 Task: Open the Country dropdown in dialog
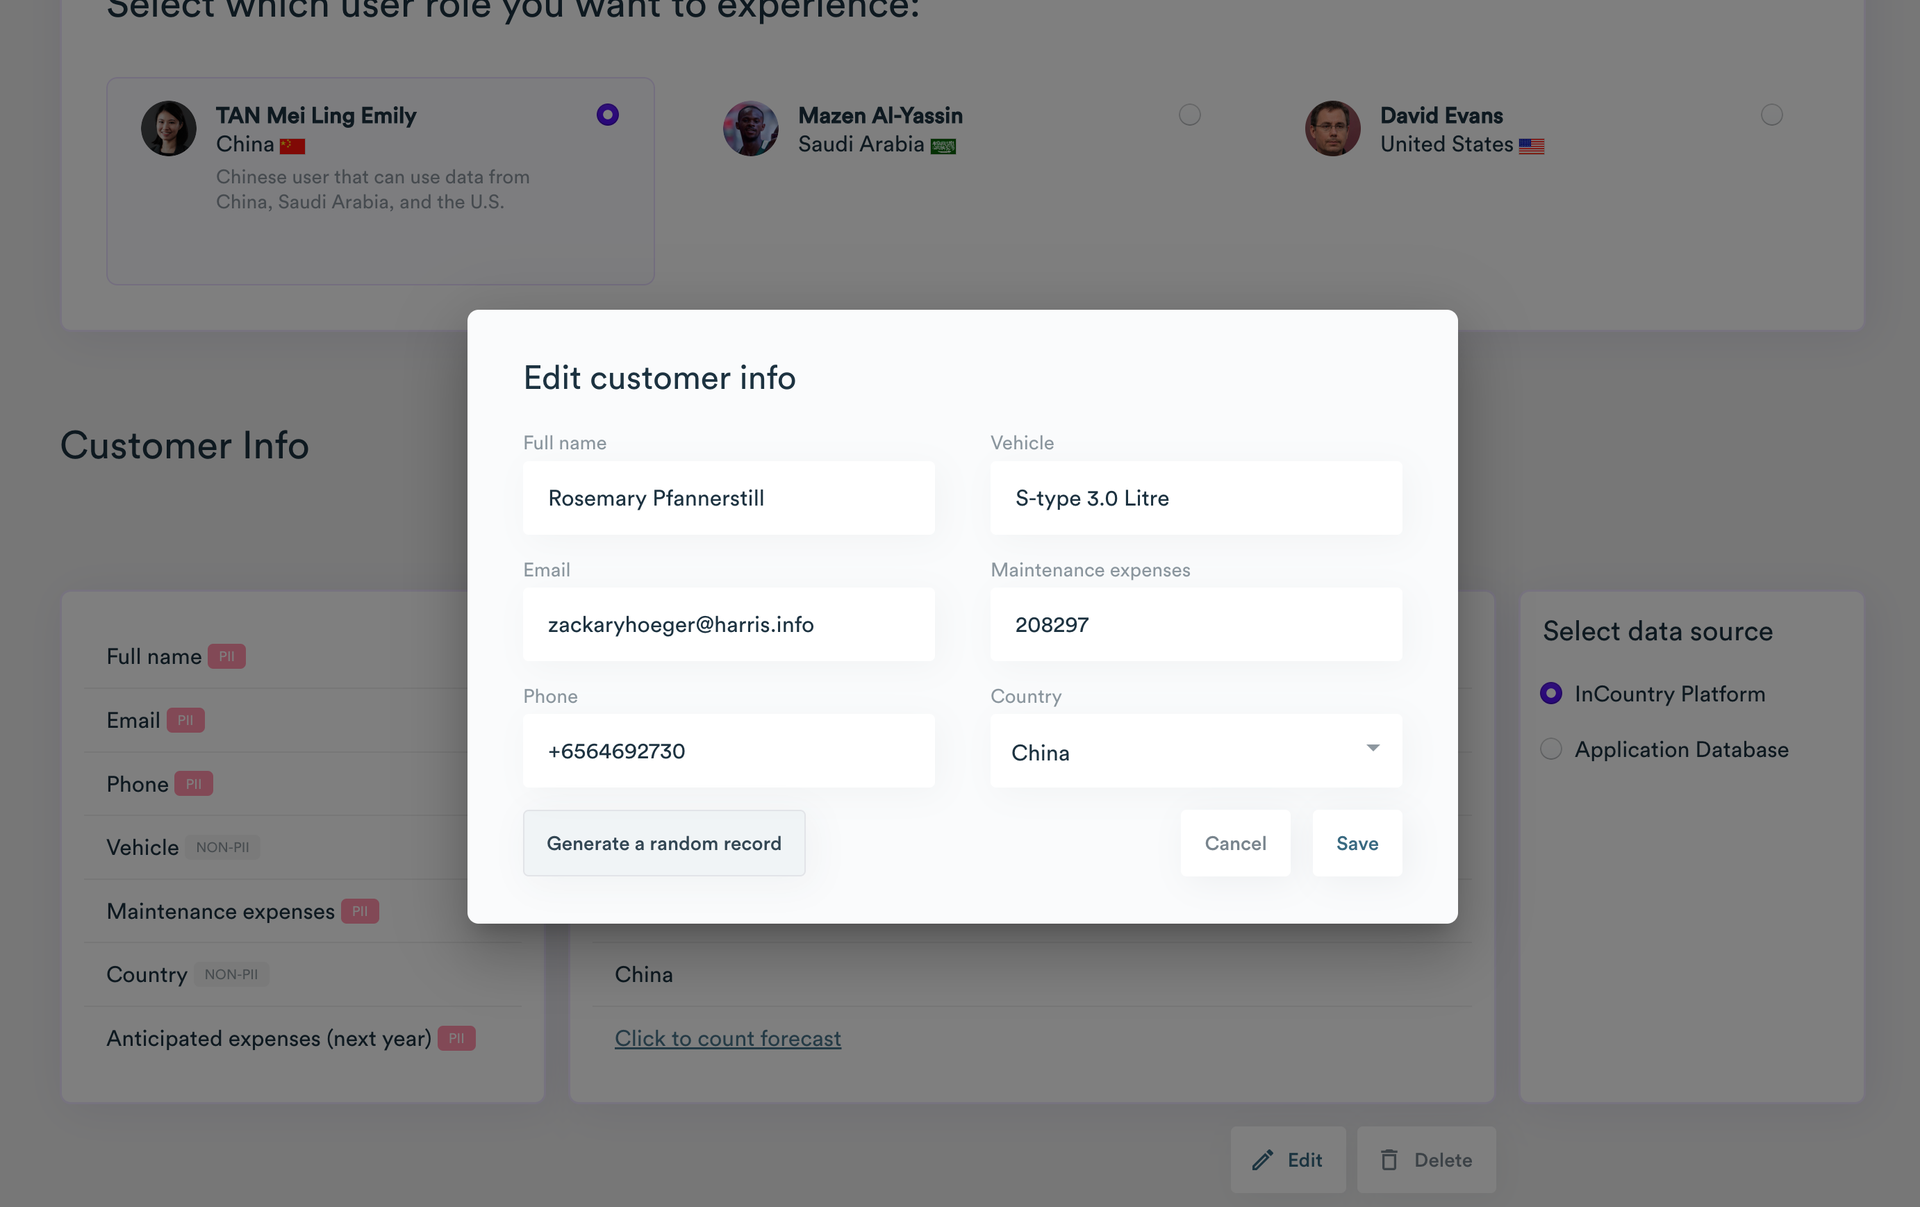point(1196,751)
